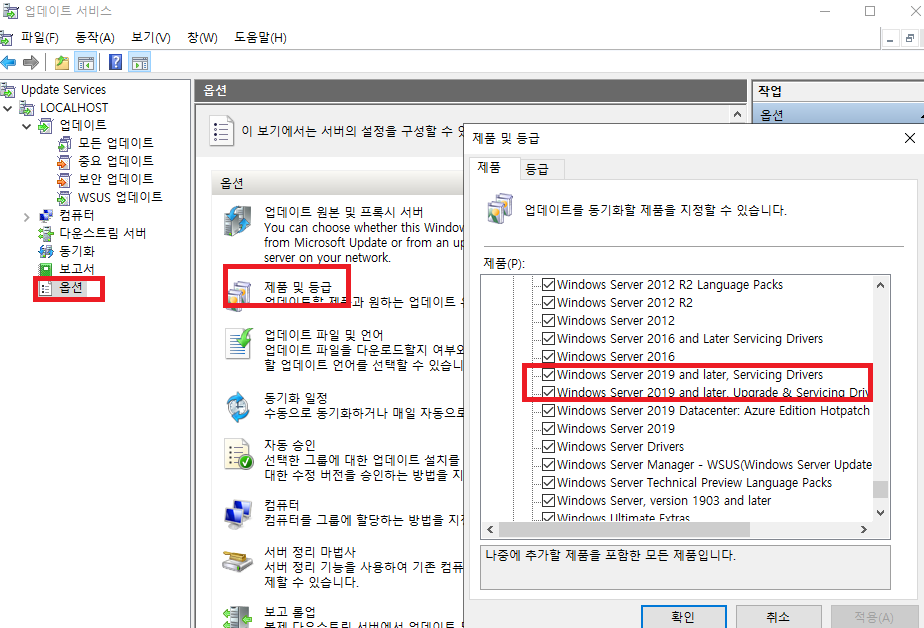Expand the 컴퓨터 tree node

27,217
